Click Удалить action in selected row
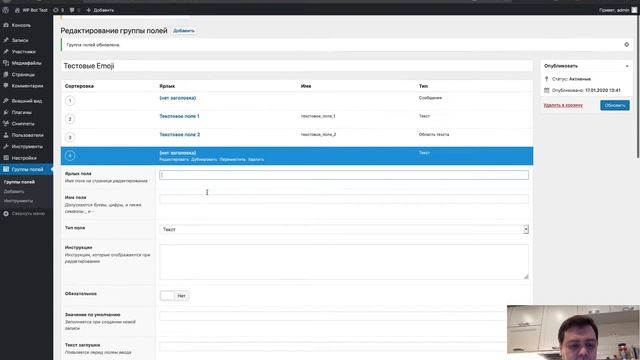 (x=256, y=160)
